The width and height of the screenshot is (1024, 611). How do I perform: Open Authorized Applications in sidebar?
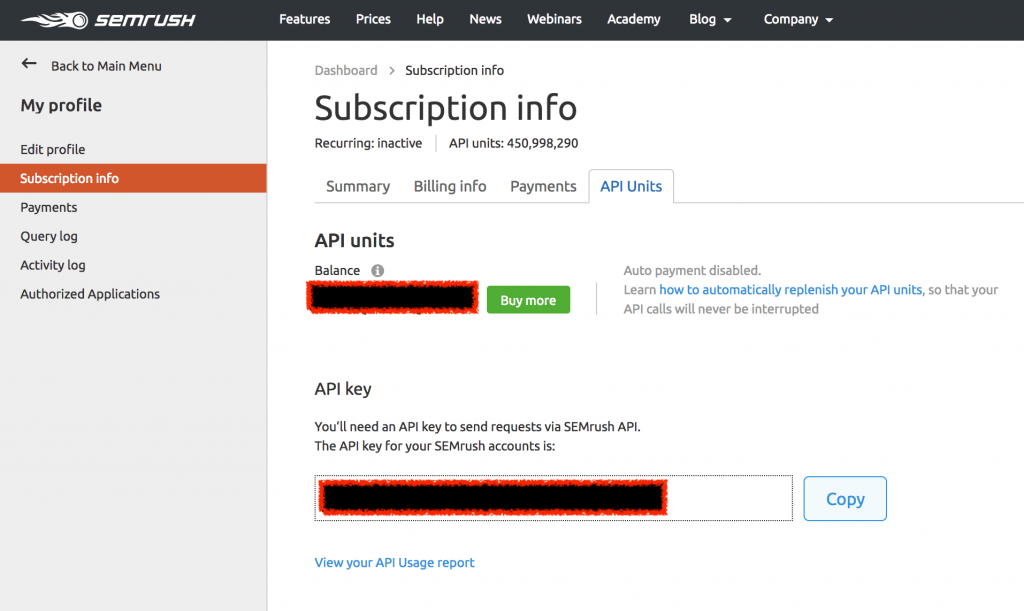pyautogui.click(x=90, y=294)
